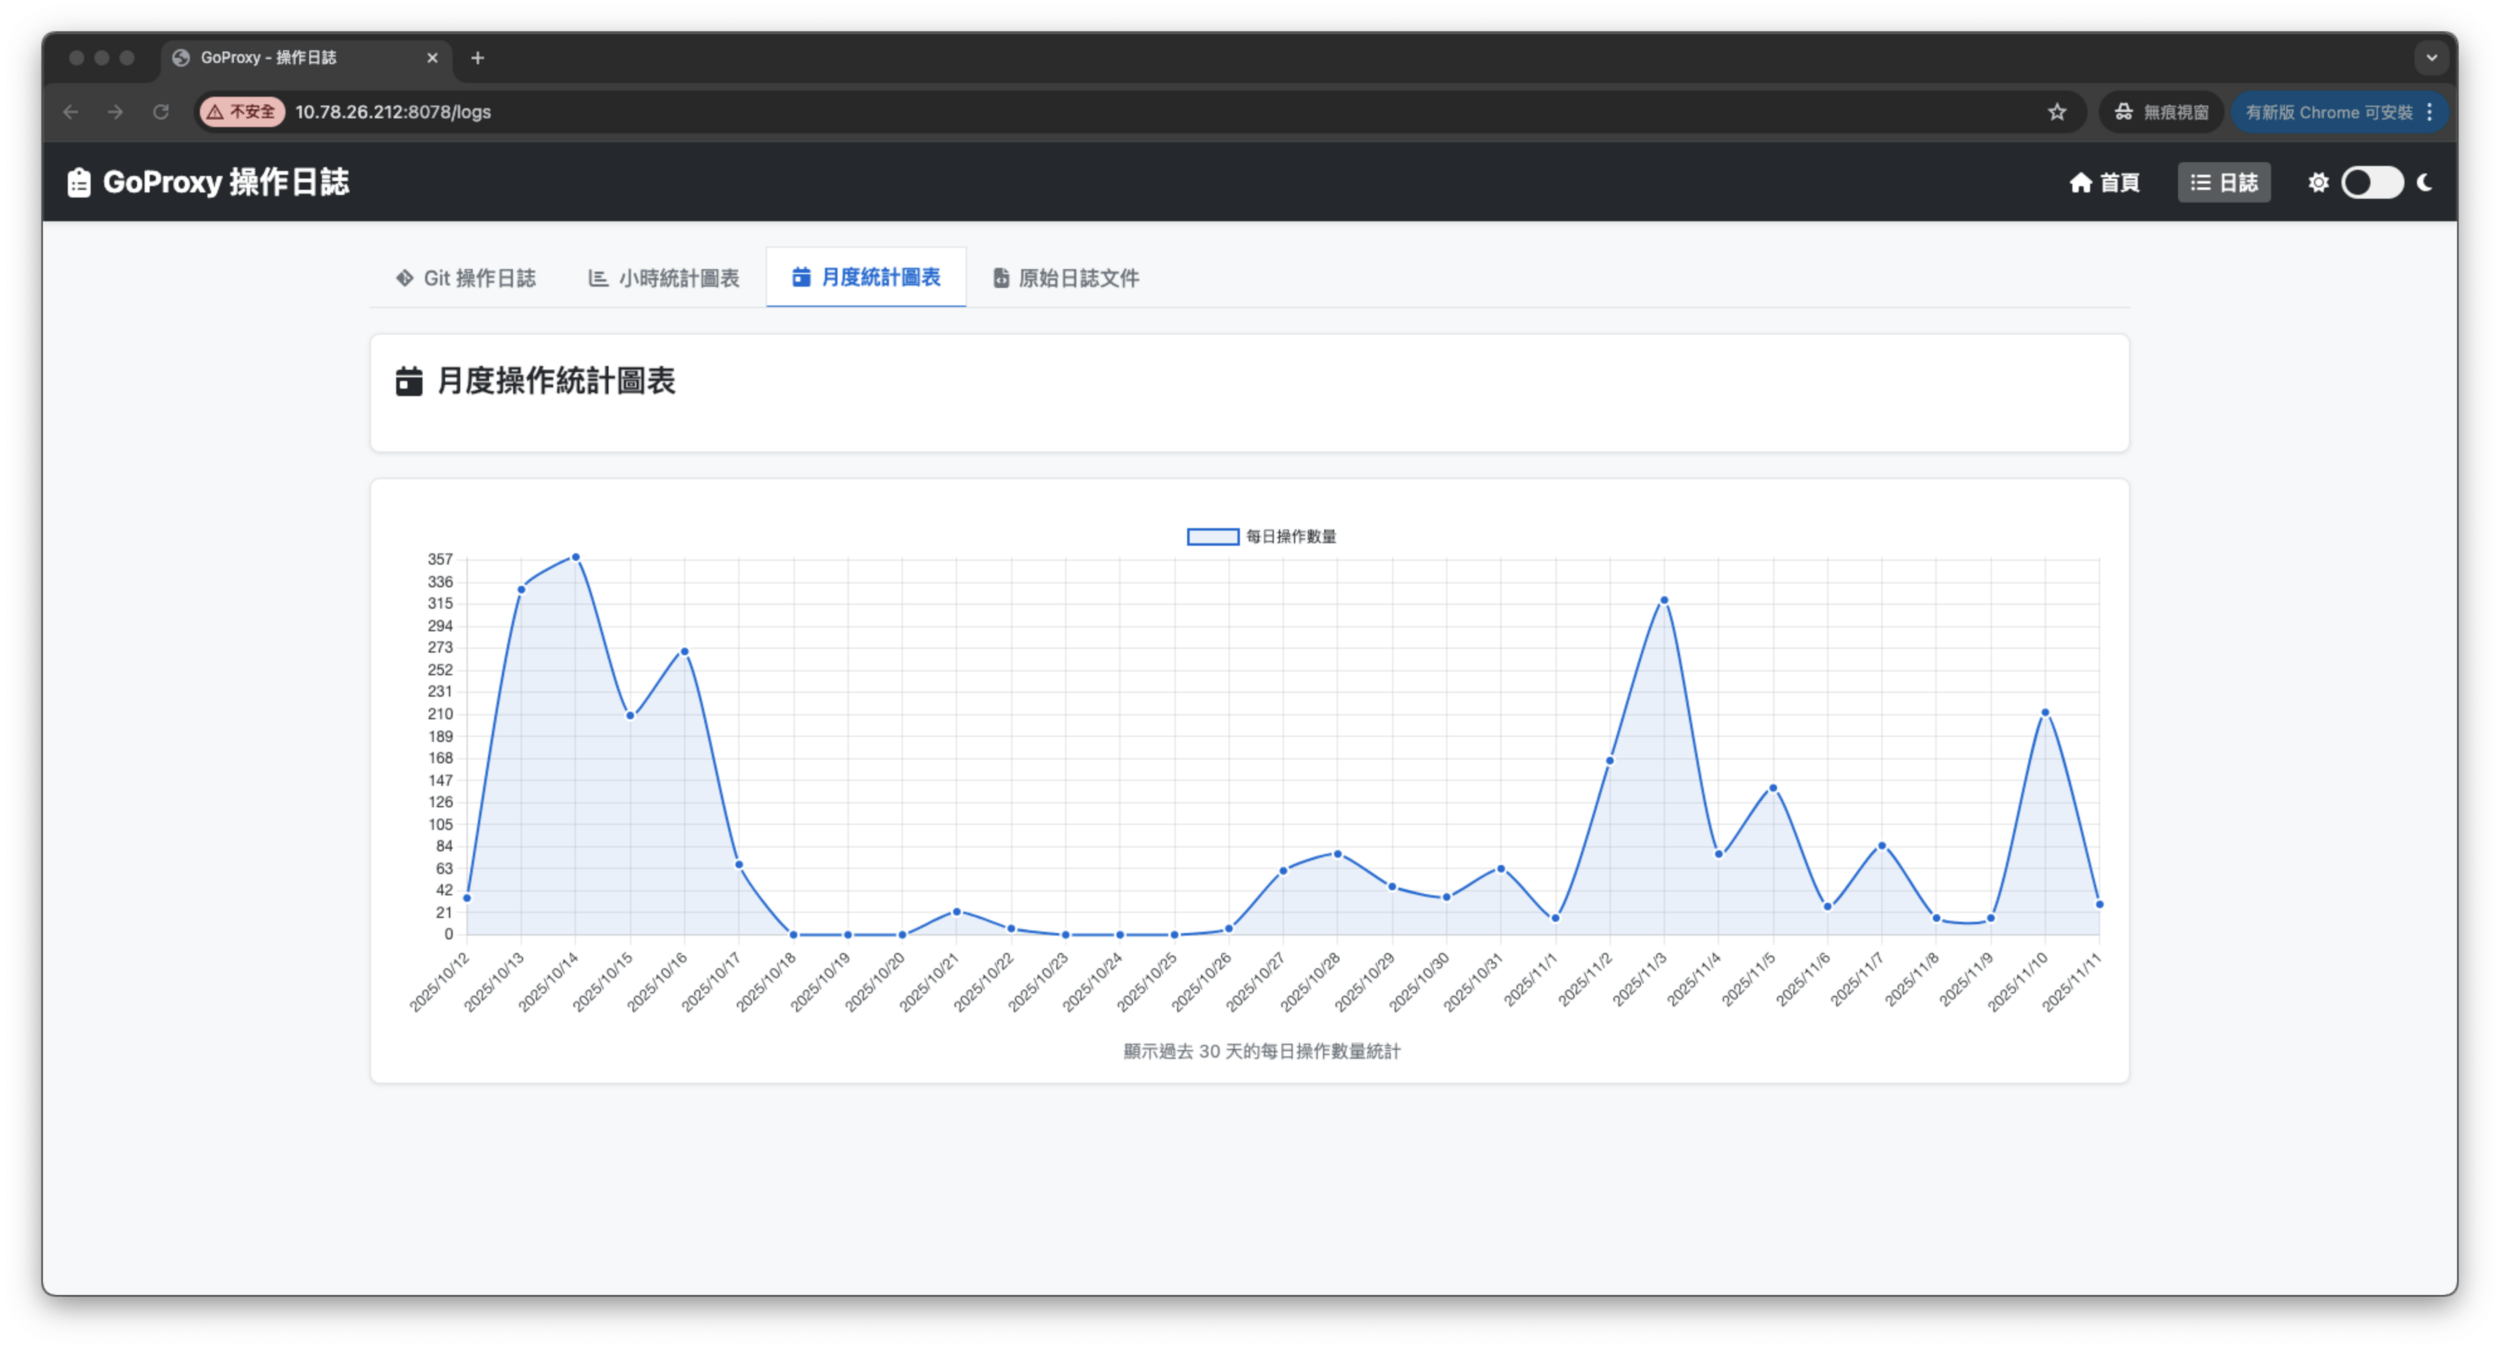Click the sun light-mode icon
Image resolution: width=2500 pixels, height=1348 pixels.
[x=2318, y=183]
